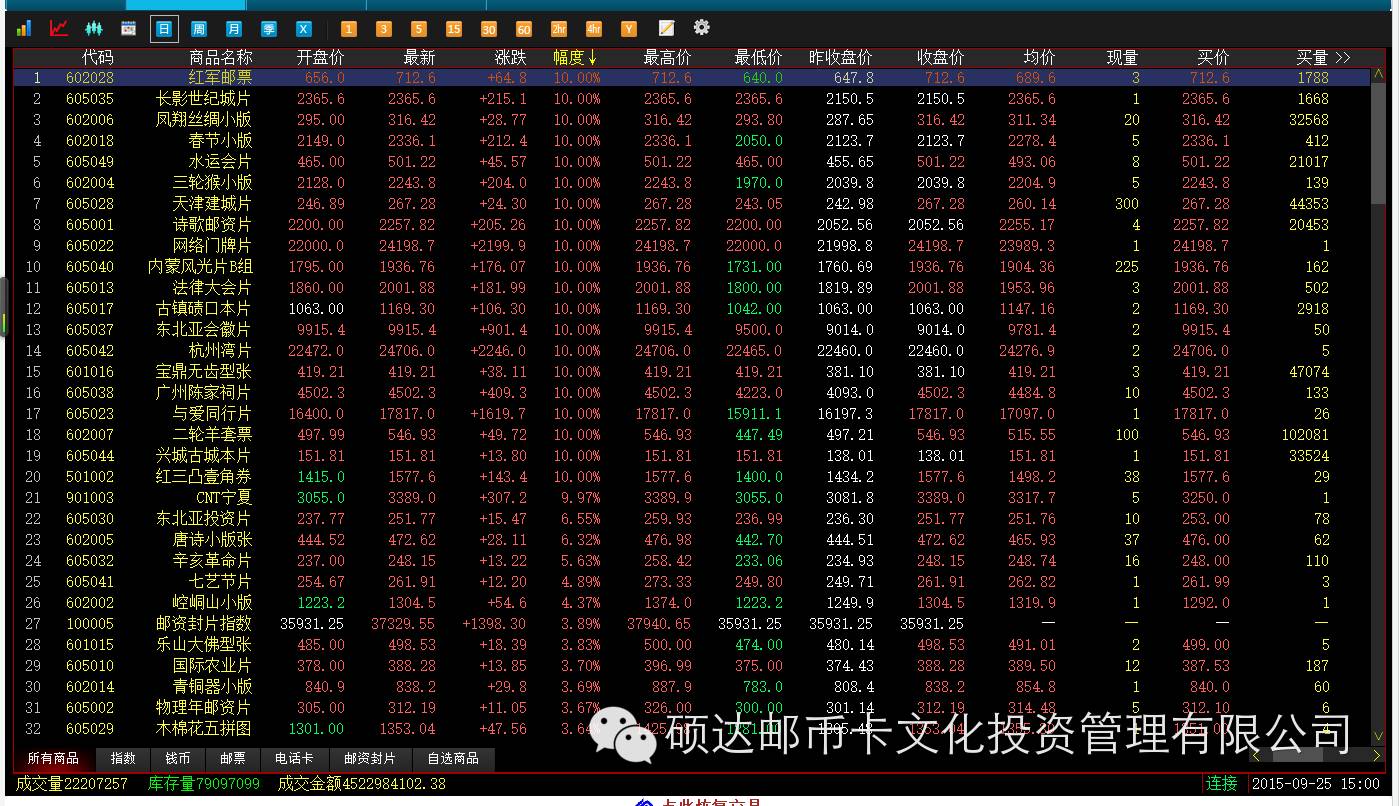Screen dimensions: 1399x806
Task: Click the orange Y interval icon
Action: coord(629,29)
